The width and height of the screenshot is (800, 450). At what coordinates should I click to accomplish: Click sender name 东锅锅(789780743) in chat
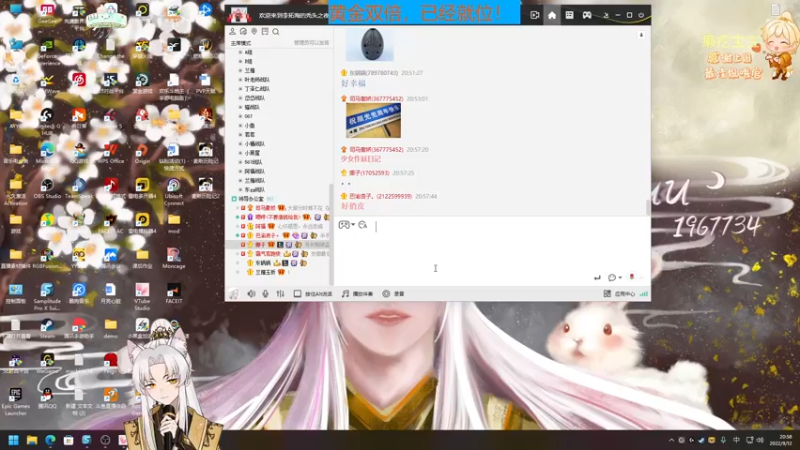pos(373,73)
